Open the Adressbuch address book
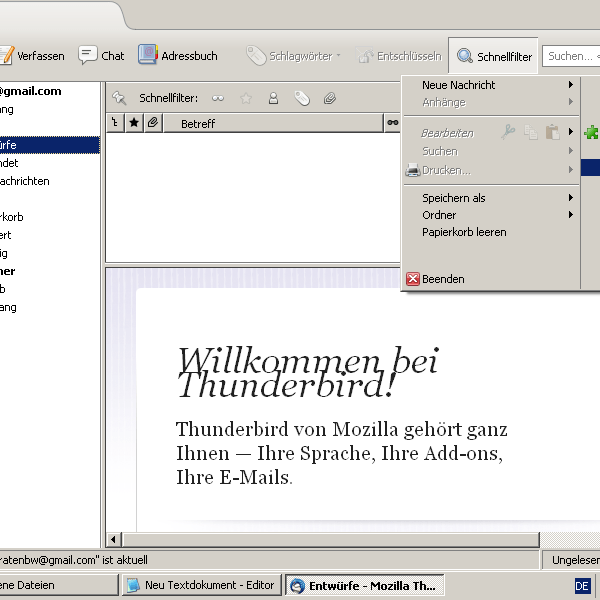600x600 pixels. [x=178, y=56]
